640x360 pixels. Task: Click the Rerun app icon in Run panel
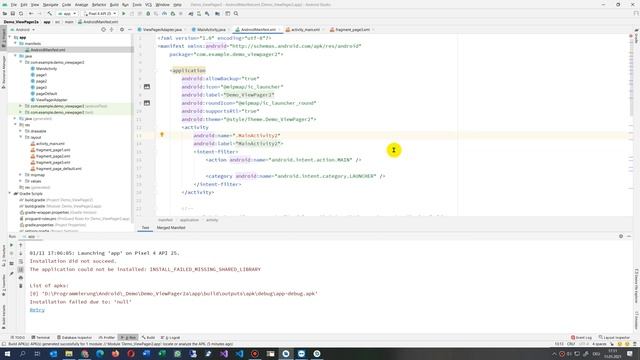point(11,245)
